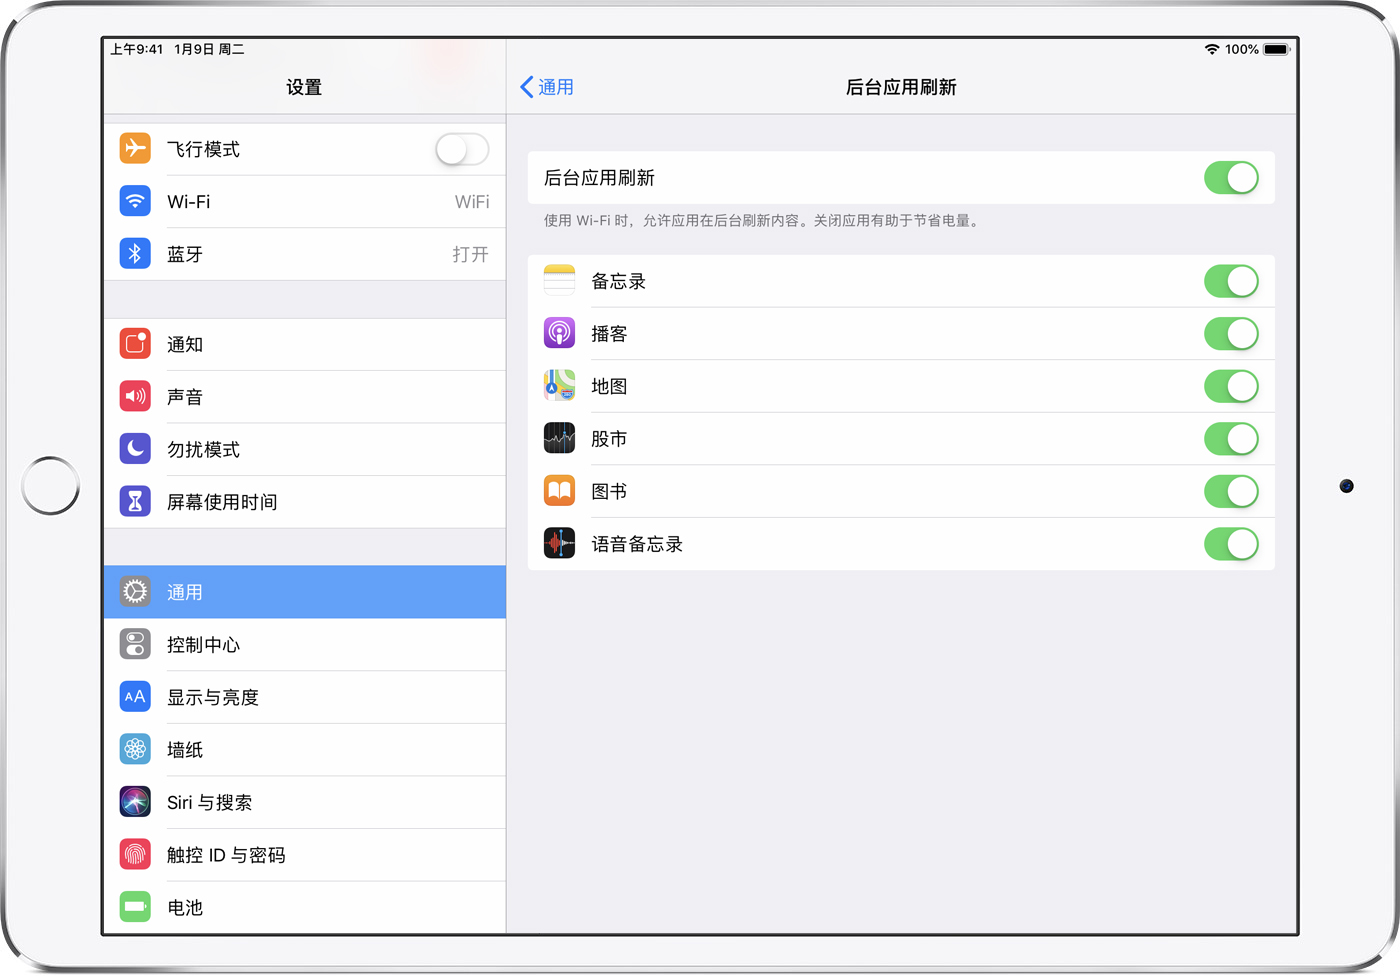
Task: Tap the Podcasts app icon
Action: click(x=559, y=334)
